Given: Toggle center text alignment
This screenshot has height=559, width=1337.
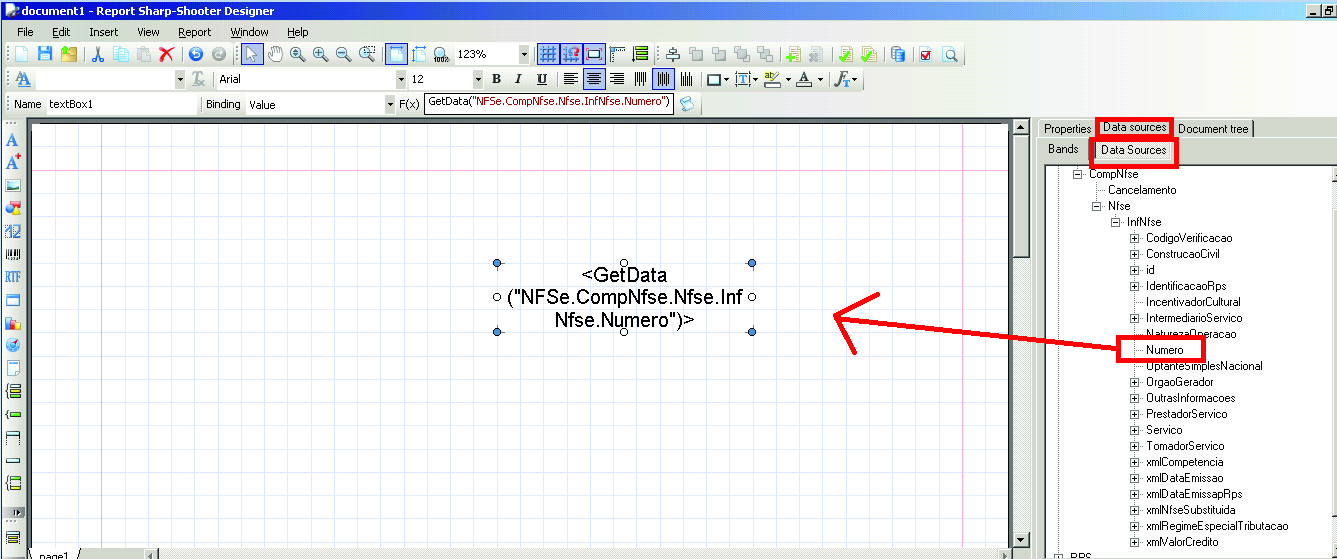Looking at the screenshot, I should (x=594, y=79).
